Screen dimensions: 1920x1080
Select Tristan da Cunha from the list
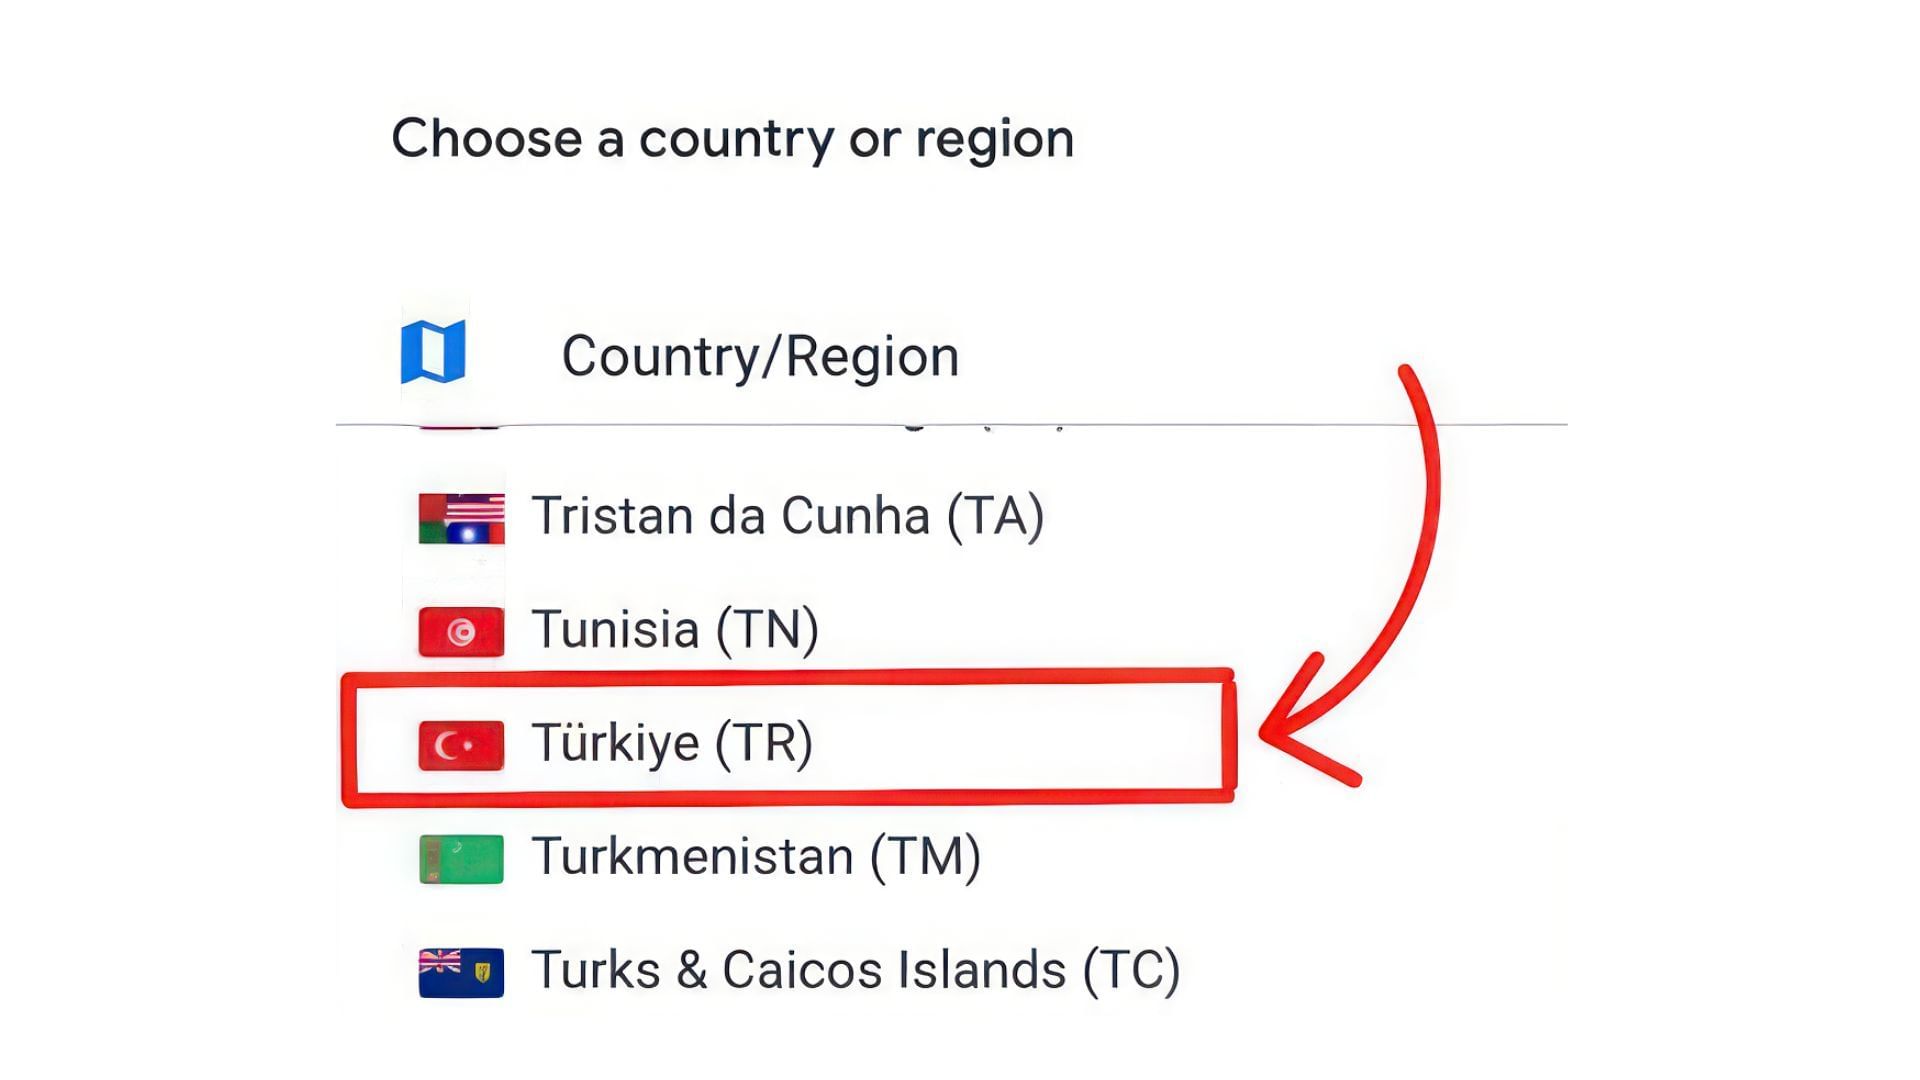[730, 516]
